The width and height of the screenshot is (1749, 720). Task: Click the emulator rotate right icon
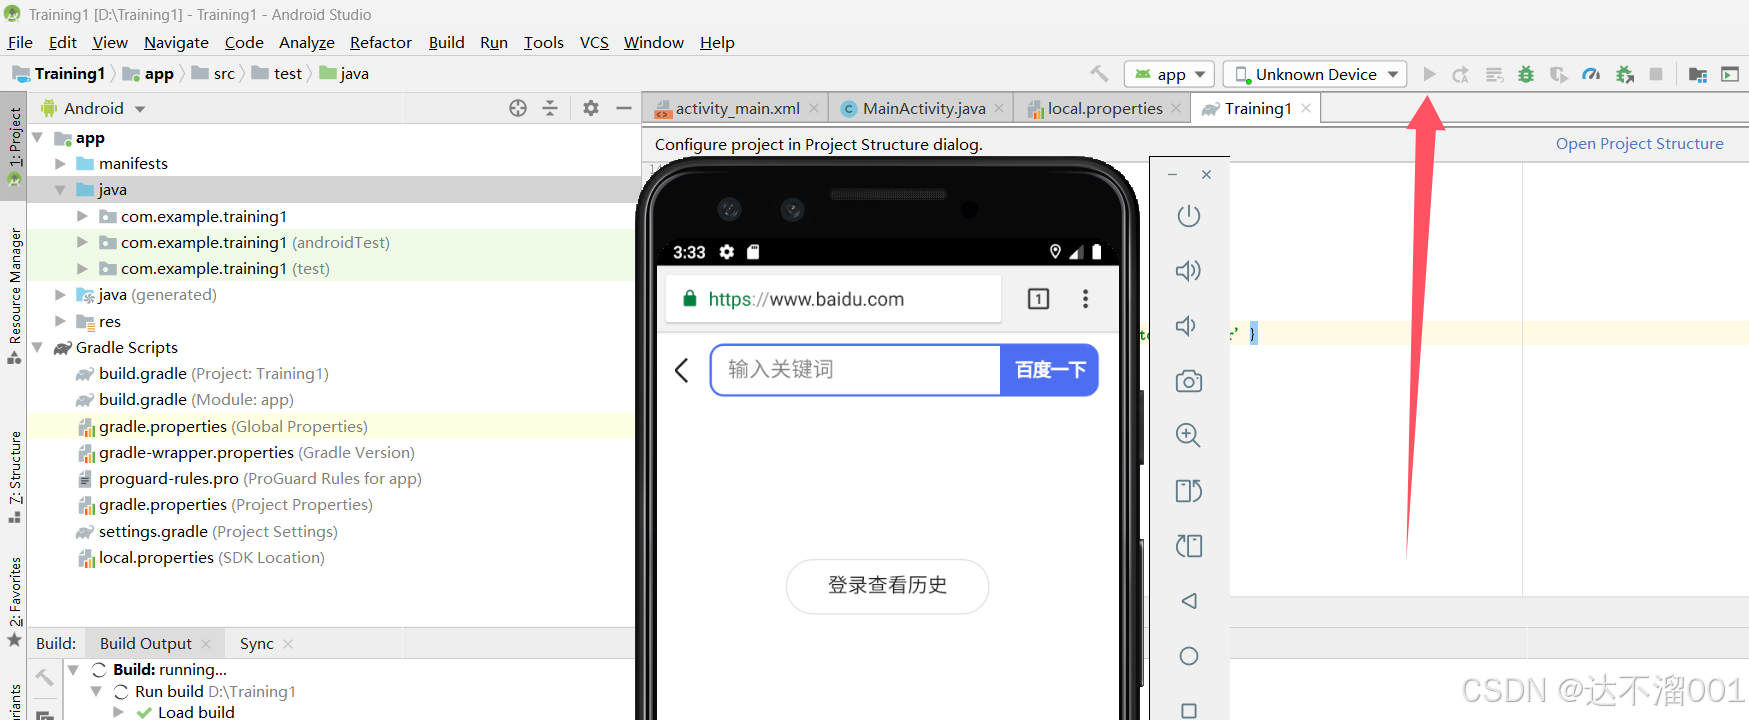pos(1188,546)
